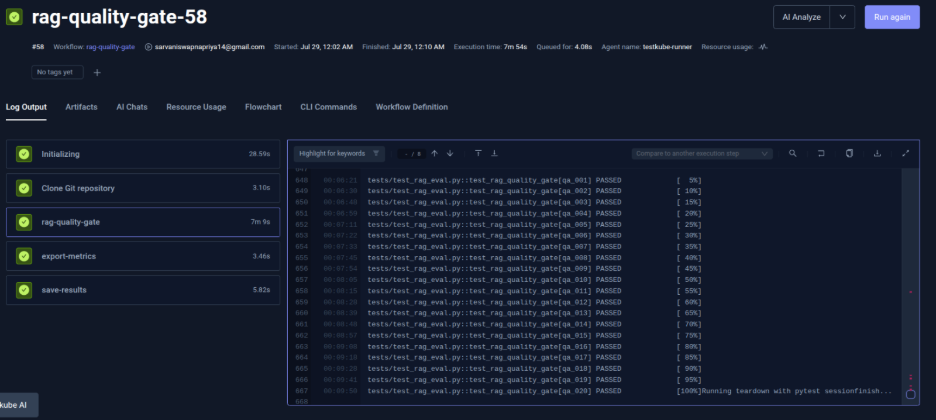
Task: Click the email sarvaniswapnapriya14@gmail.com
Action: tap(210, 47)
